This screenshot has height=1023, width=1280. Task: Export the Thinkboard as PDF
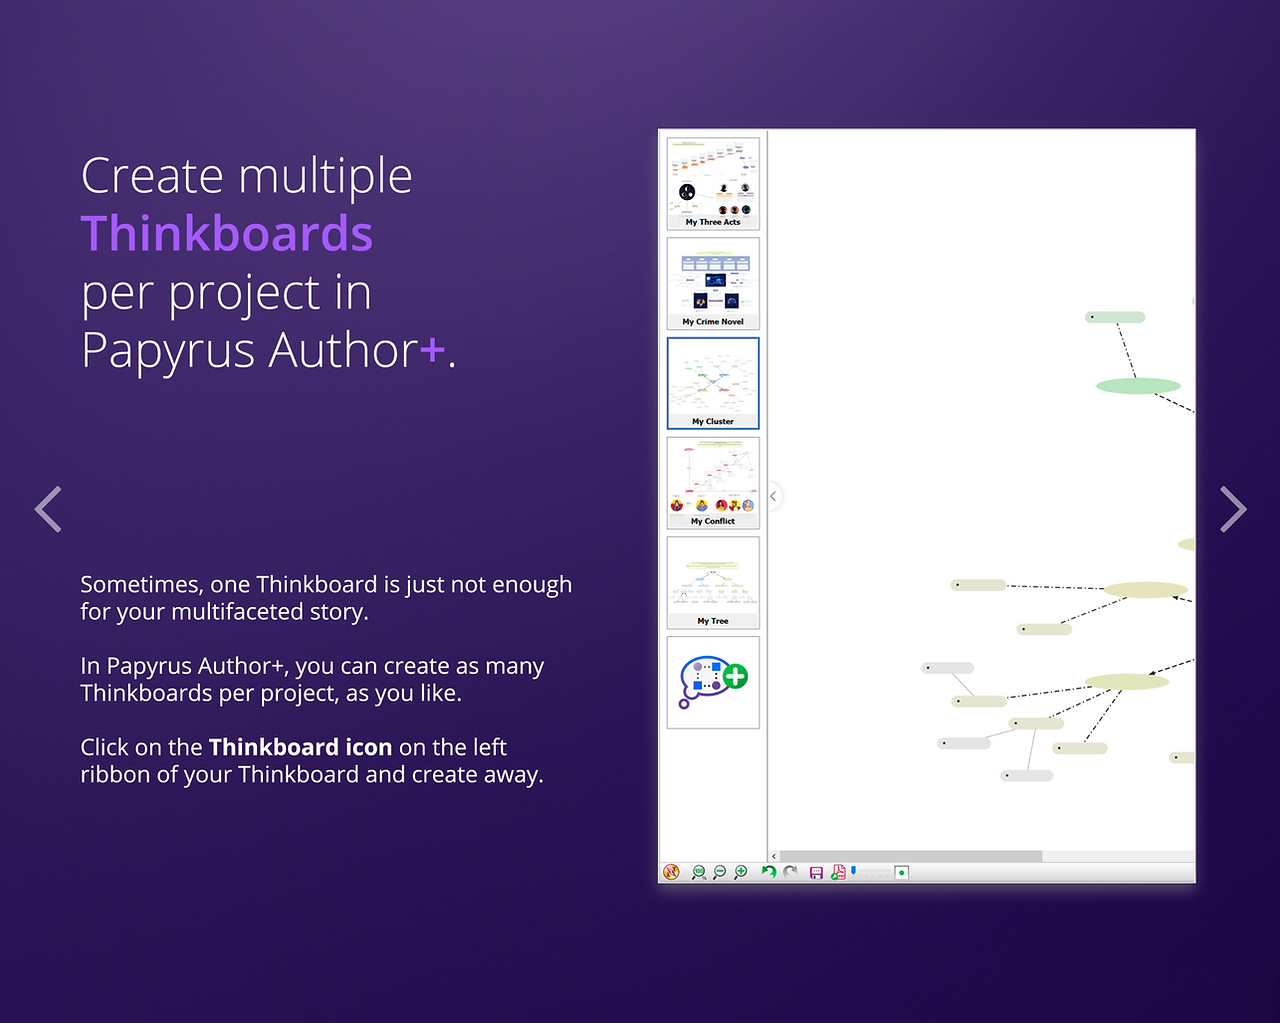coord(838,872)
